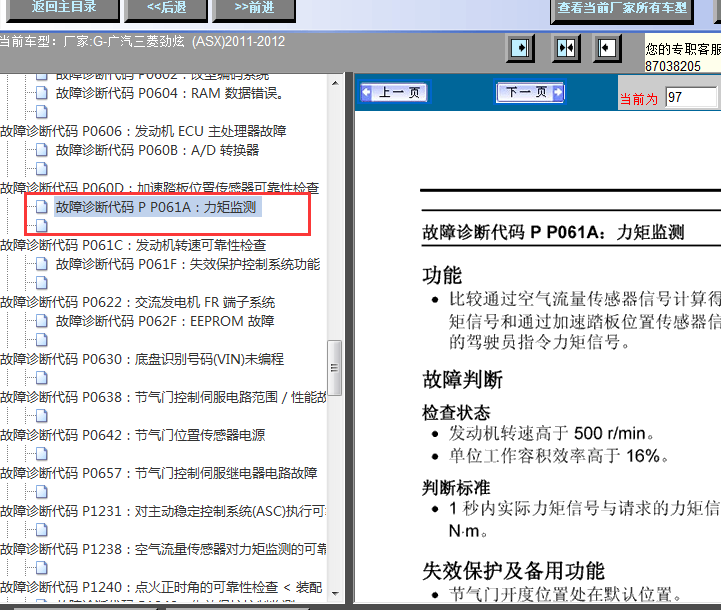Go to previous page with 上一页
The height and width of the screenshot is (610, 721).
(395, 92)
